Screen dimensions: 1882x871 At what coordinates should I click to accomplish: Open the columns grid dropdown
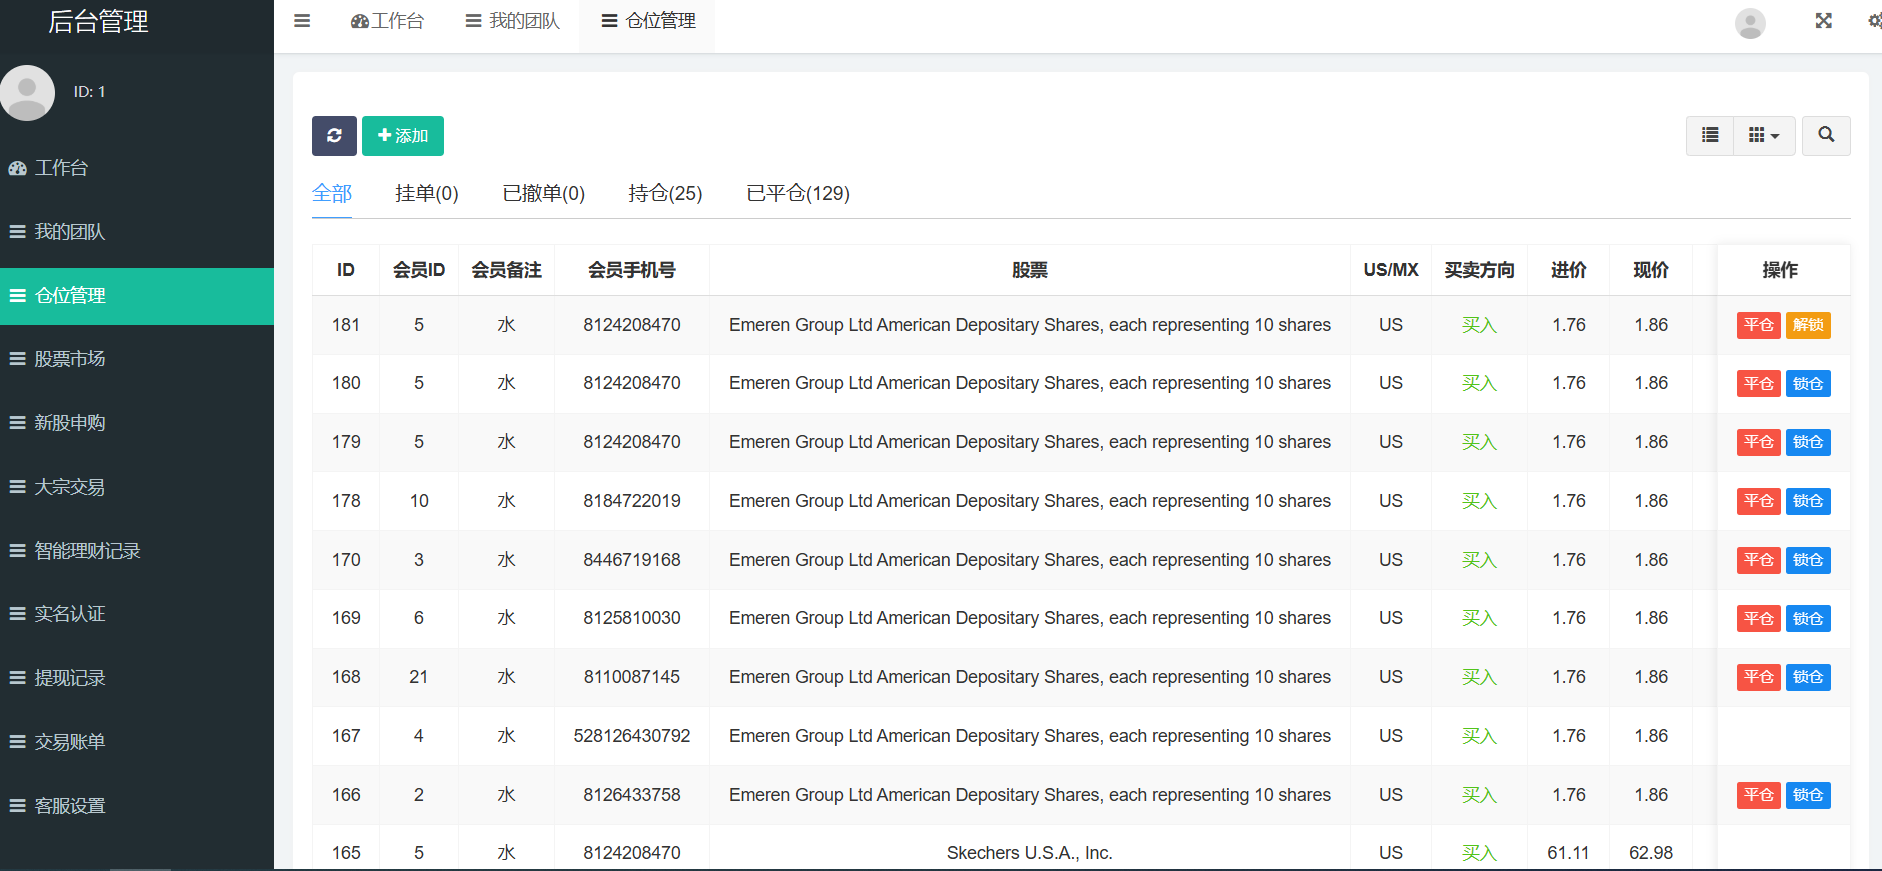point(1763,135)
